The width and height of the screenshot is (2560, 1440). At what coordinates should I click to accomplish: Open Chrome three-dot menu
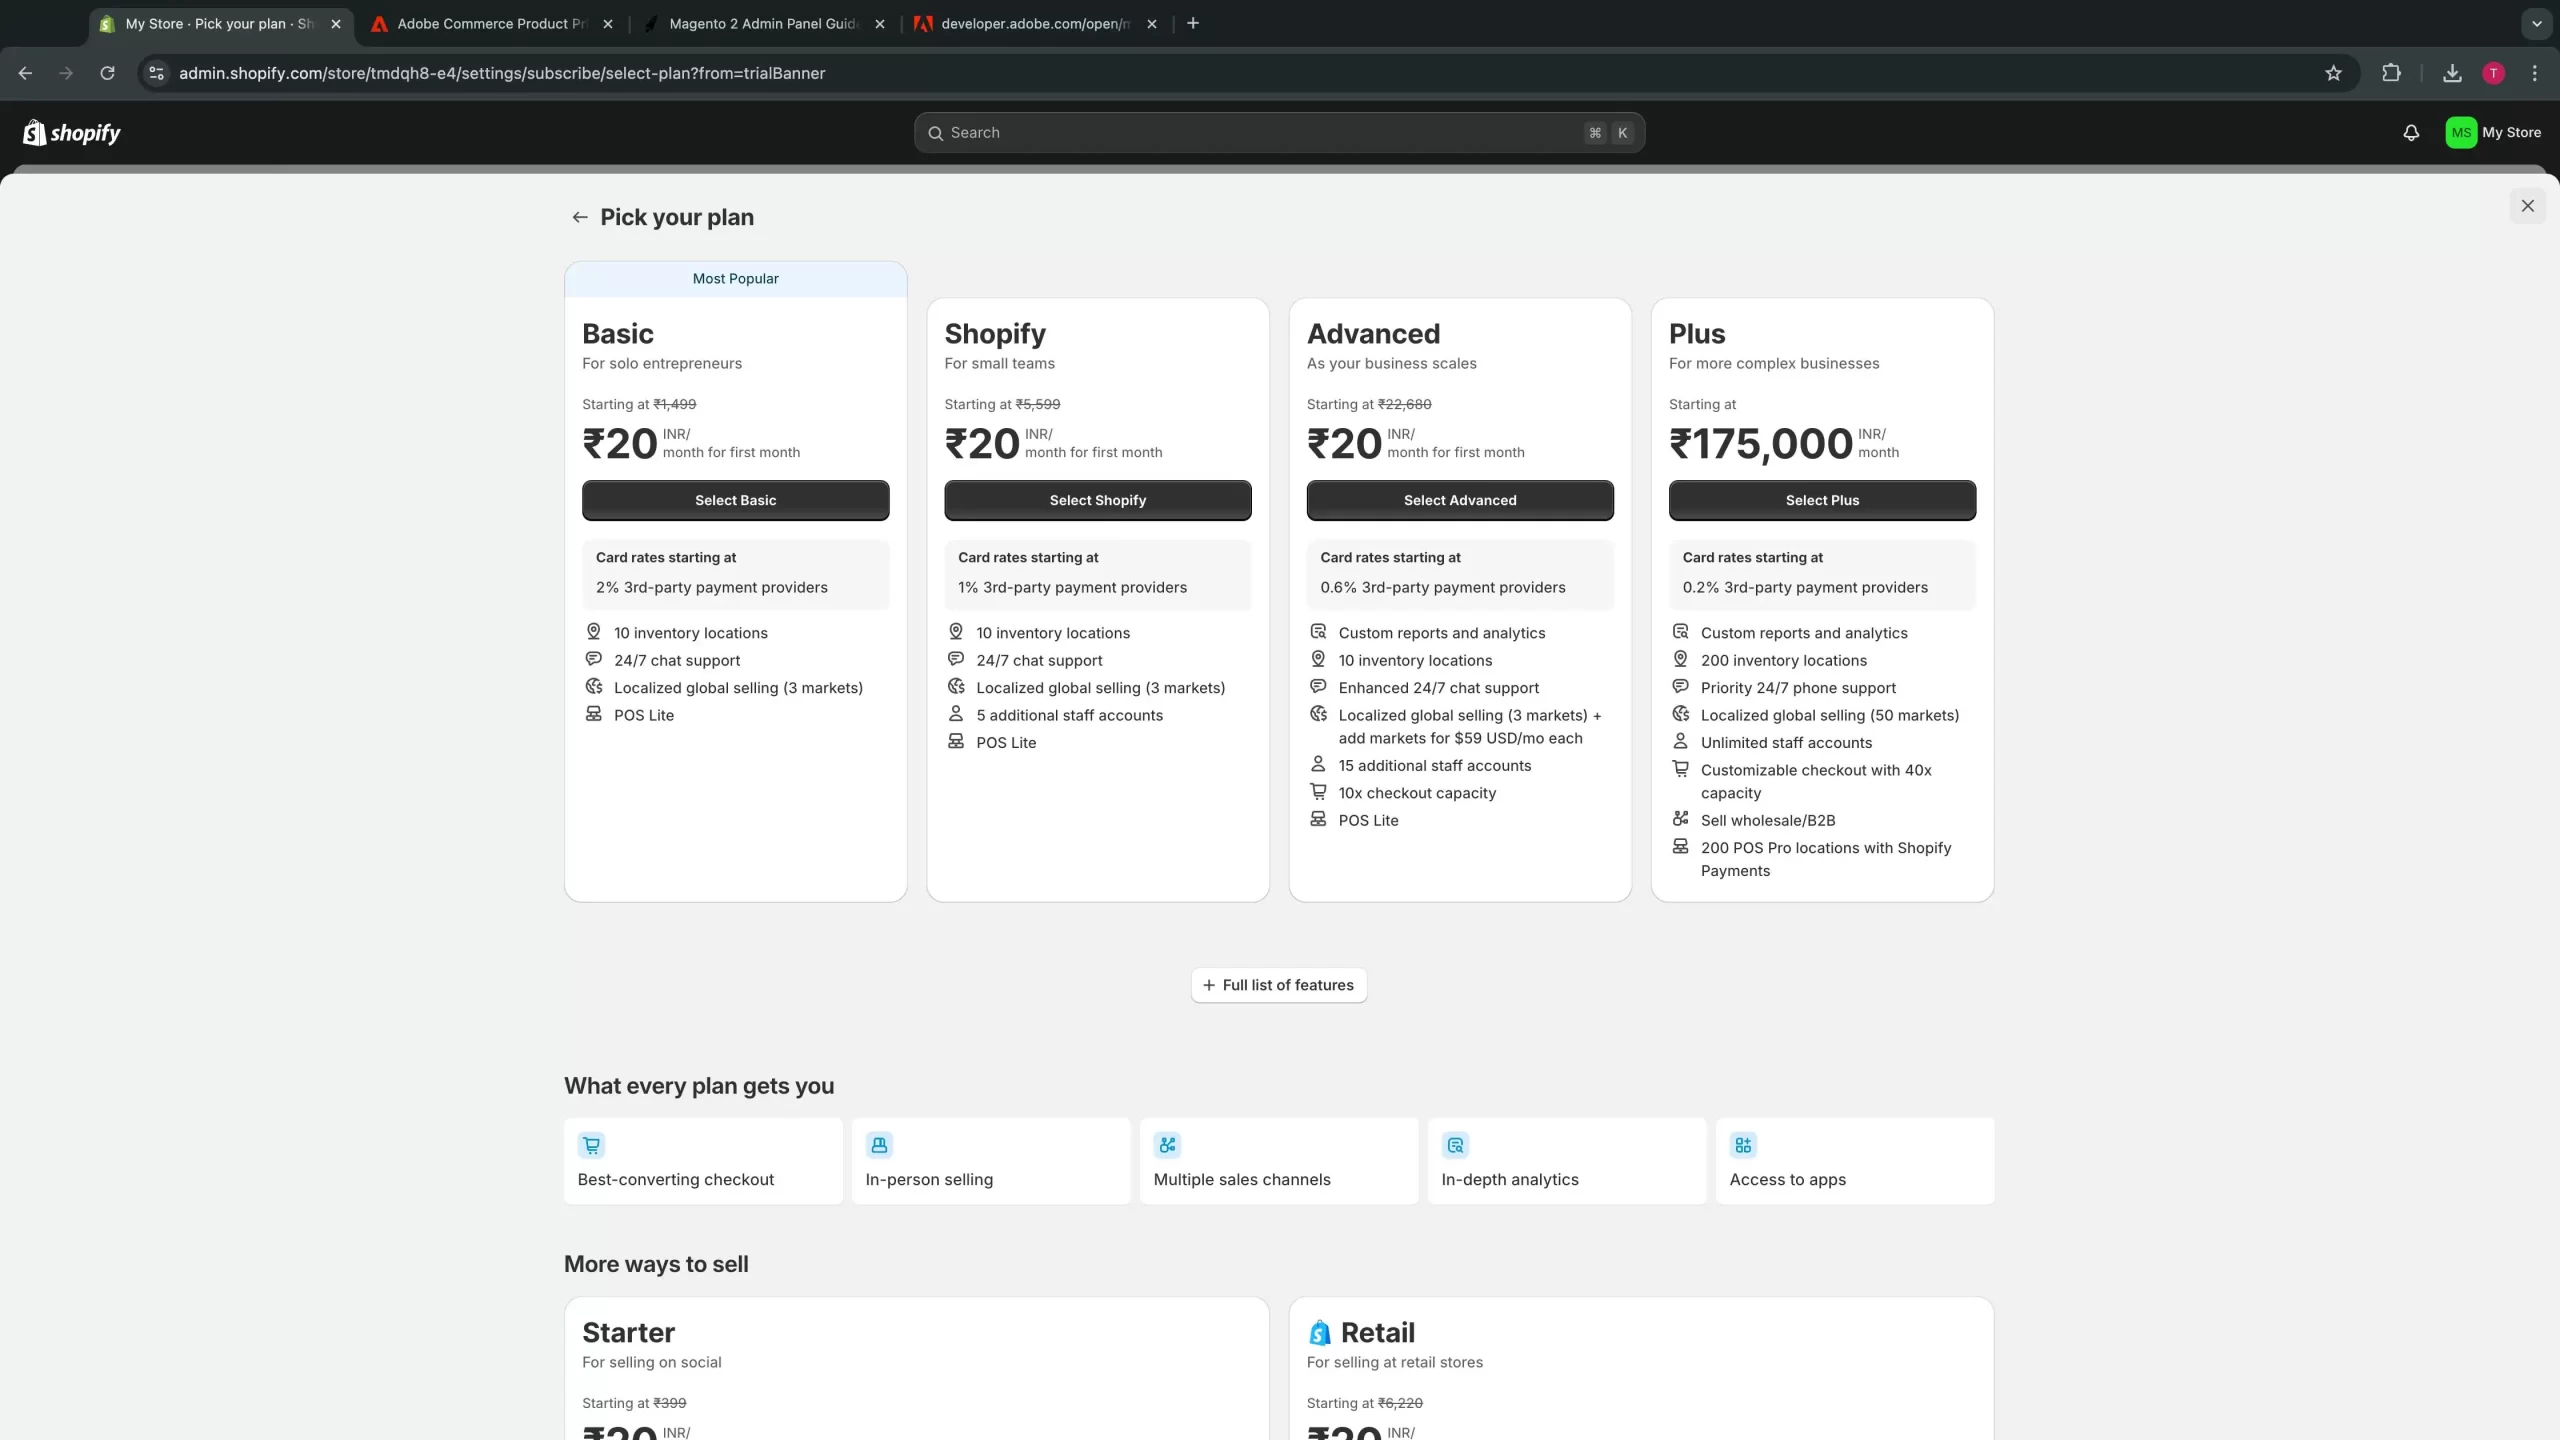pos(2534,73)
